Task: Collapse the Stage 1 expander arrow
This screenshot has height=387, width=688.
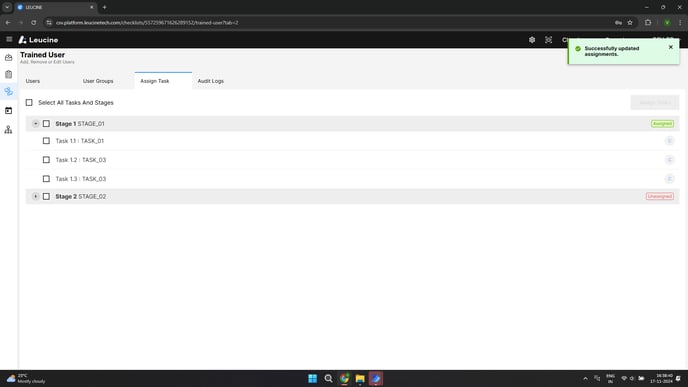Action: pos(36,124)
